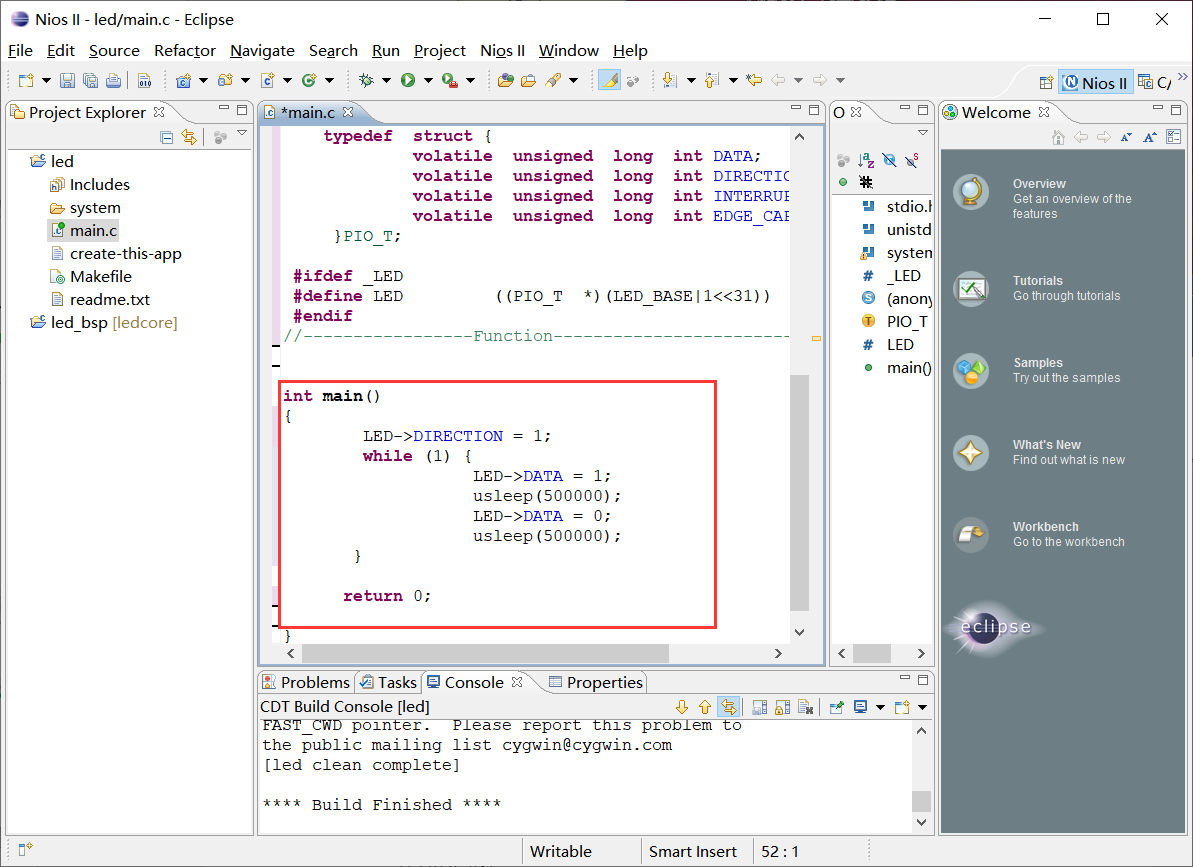Click the Save icon in toolbar
Screen dimensions: 1193x867
coord(67,81)
